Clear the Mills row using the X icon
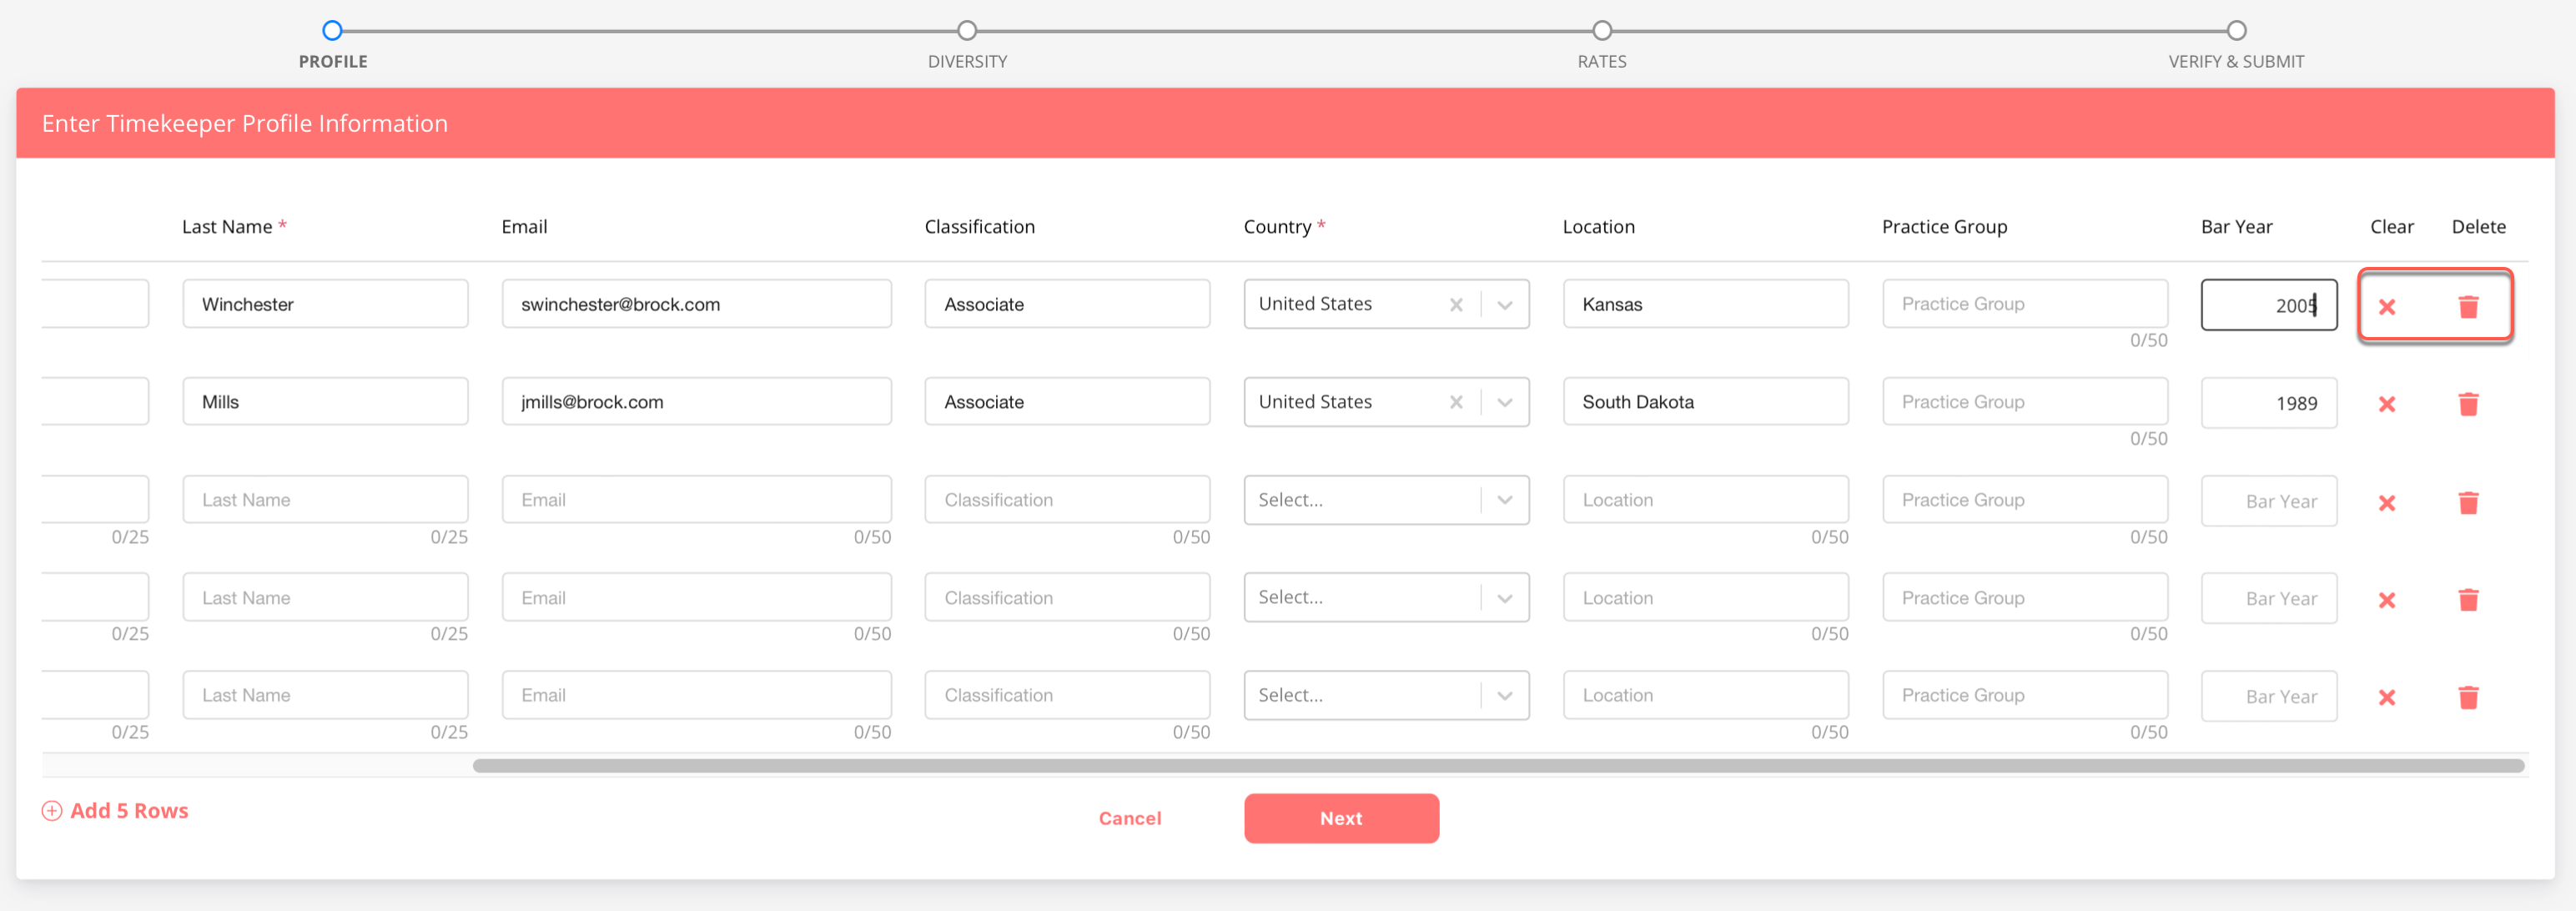This screenshot has height=911, width=2576. [2388, 404]
